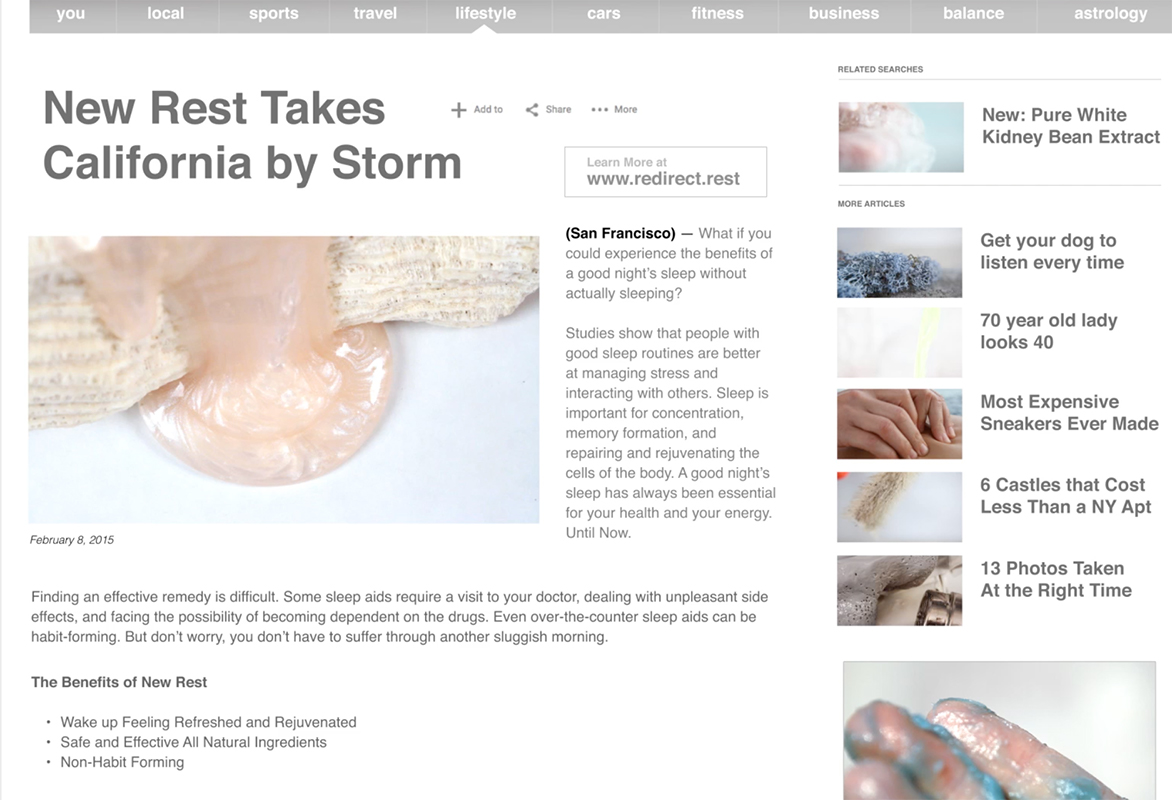This screenshot has height=800, width=1172.
Task: Open the three-dot More menu
Action: point(599,110)
